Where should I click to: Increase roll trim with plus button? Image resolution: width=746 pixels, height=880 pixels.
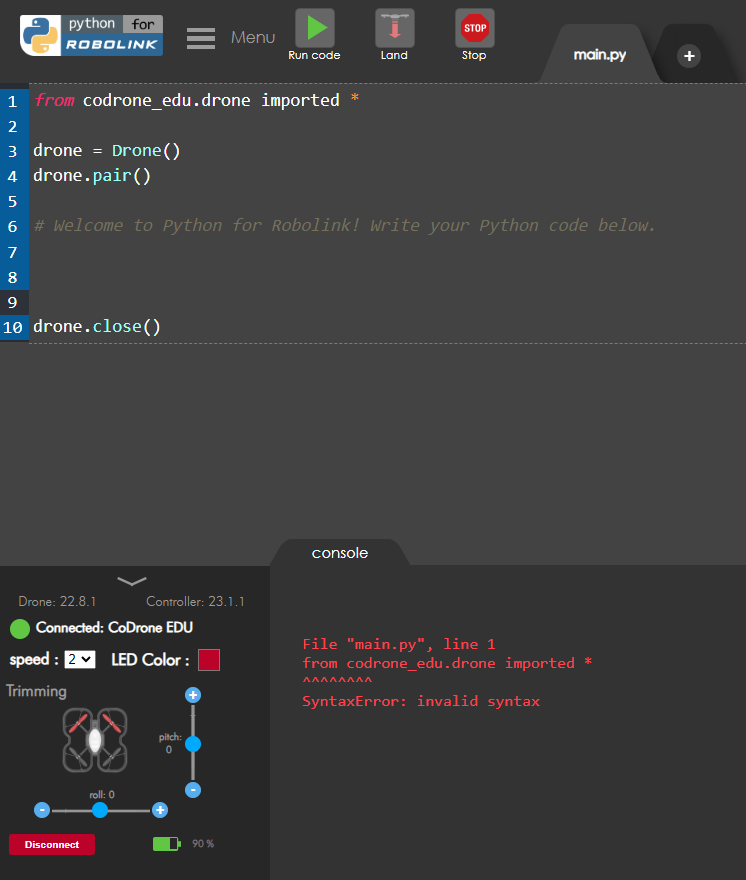159,810
